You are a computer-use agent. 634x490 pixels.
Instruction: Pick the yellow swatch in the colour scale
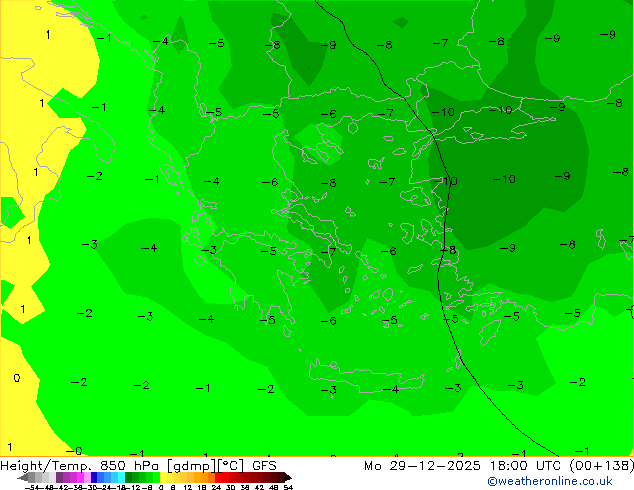[163, 477]
